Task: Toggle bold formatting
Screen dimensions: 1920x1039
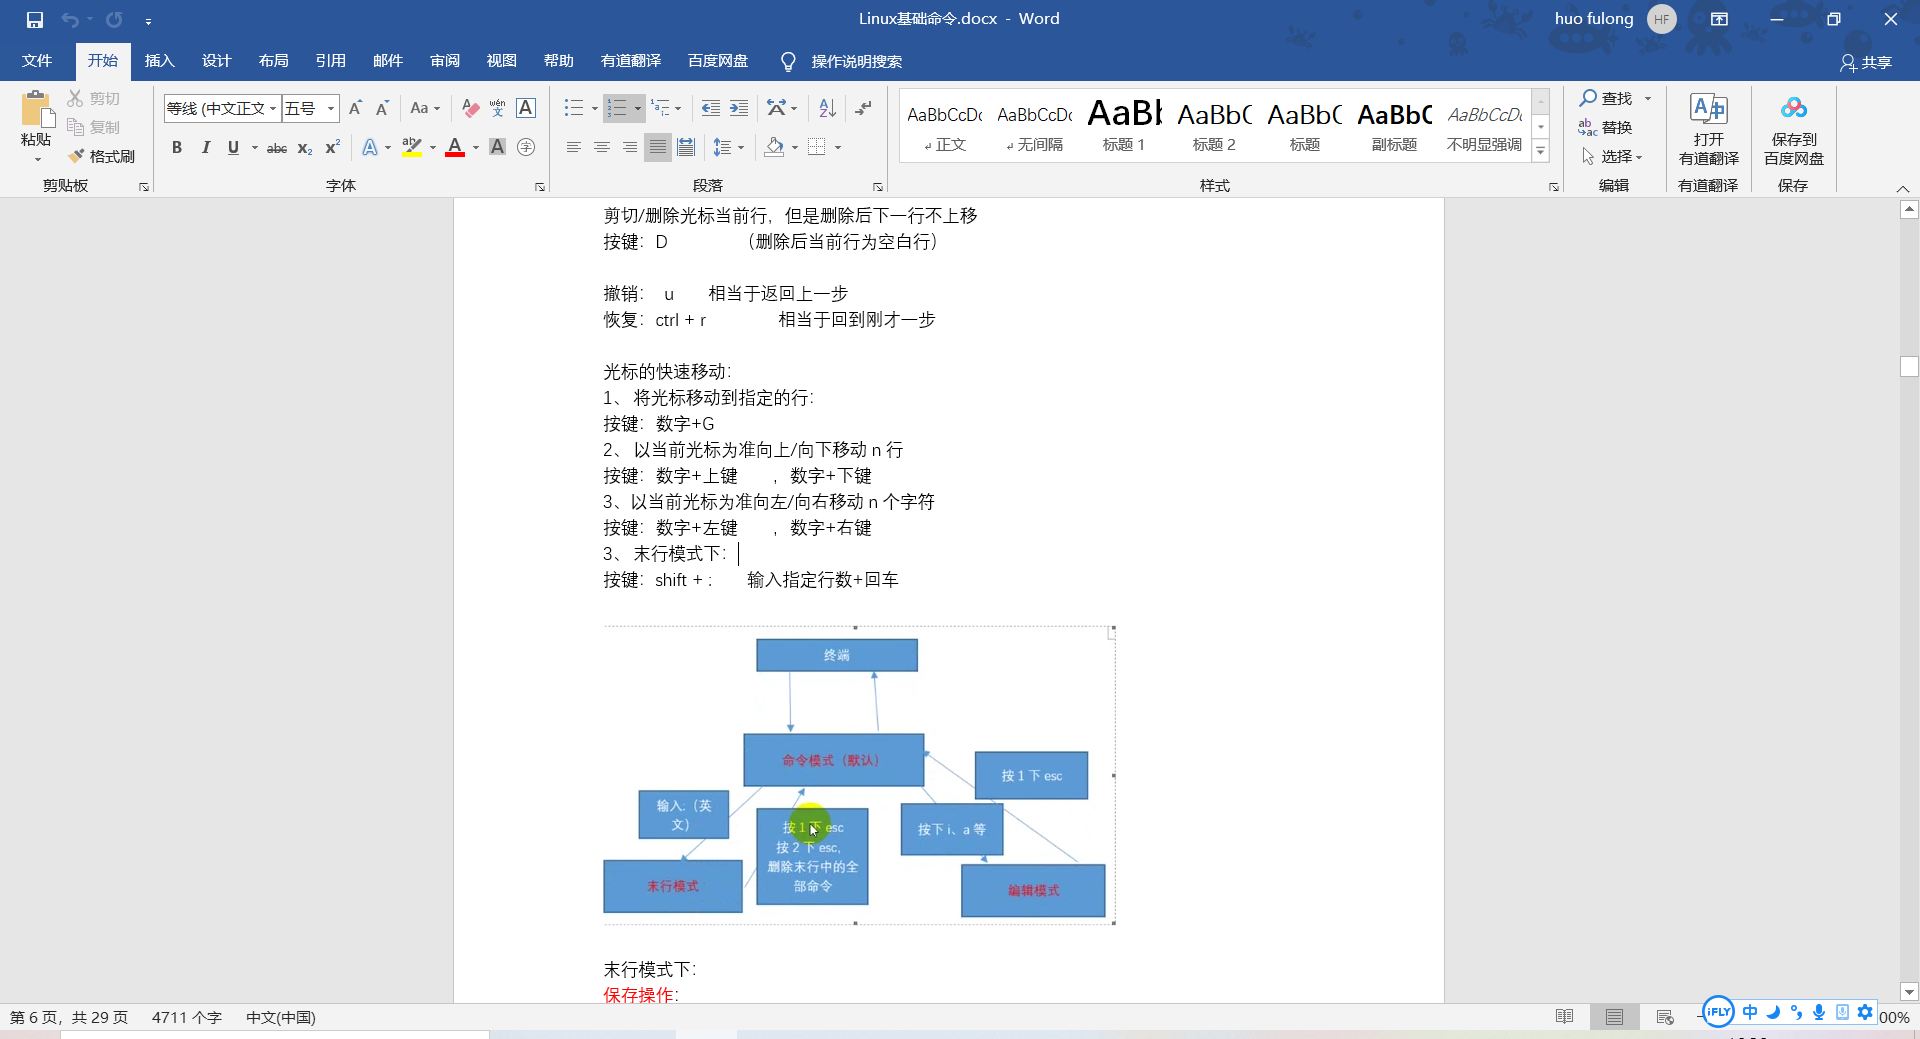Action: point(177,147)
